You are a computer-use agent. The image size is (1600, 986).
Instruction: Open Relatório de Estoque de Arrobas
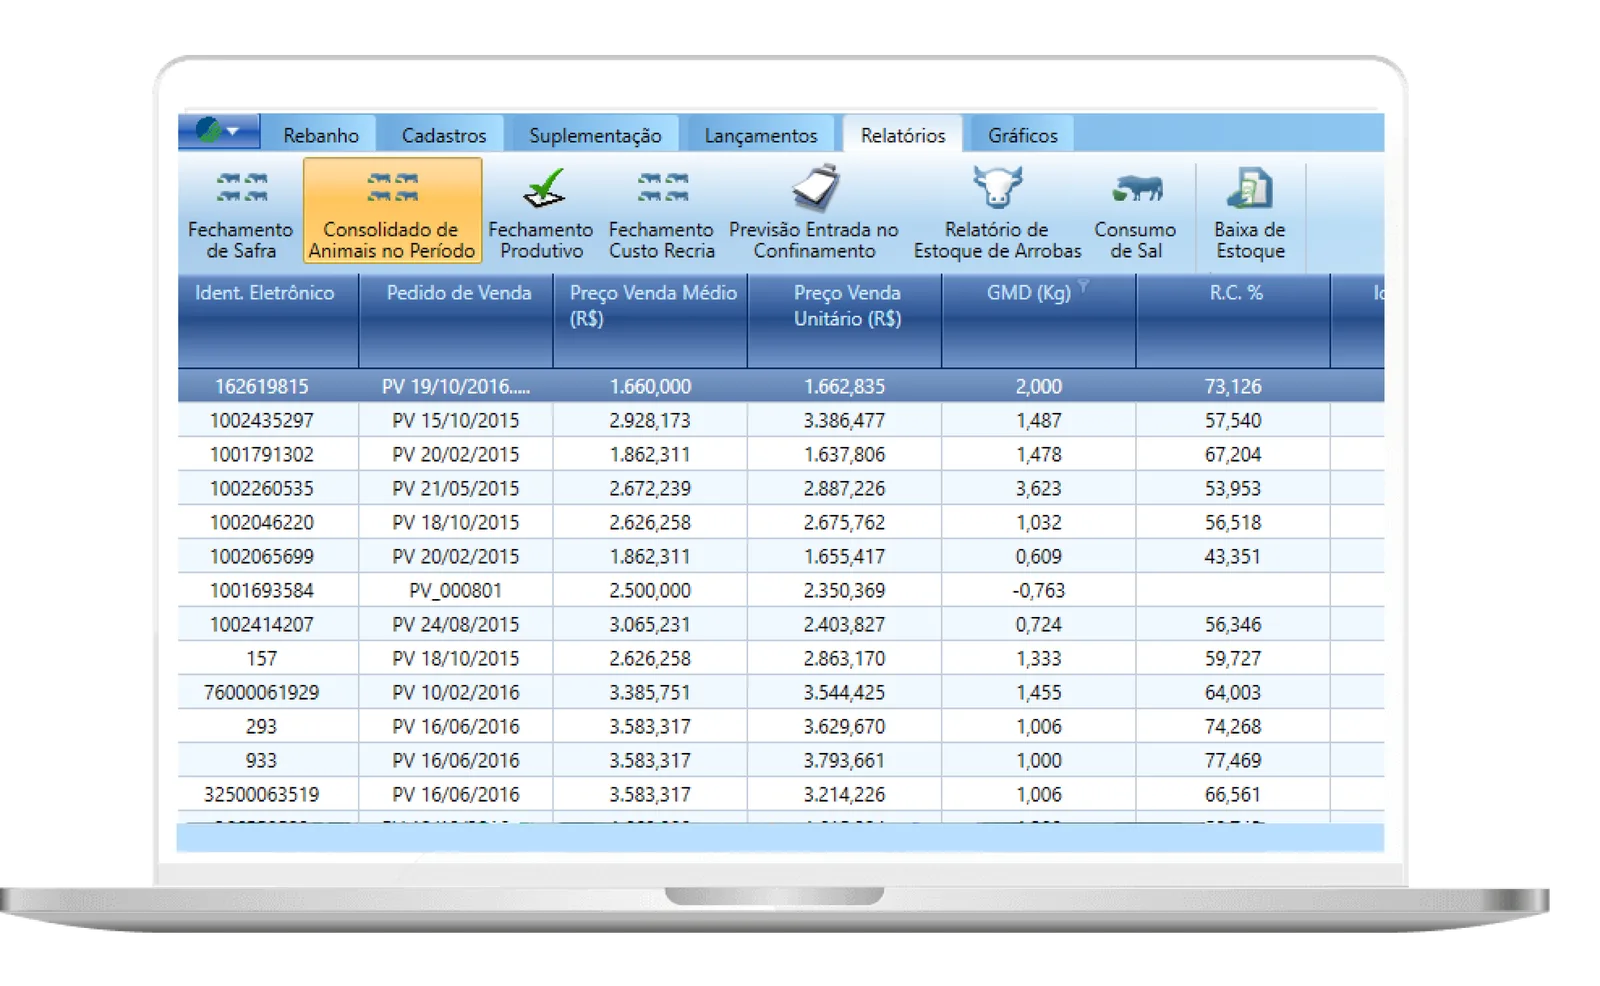click(x=997, y=212)
